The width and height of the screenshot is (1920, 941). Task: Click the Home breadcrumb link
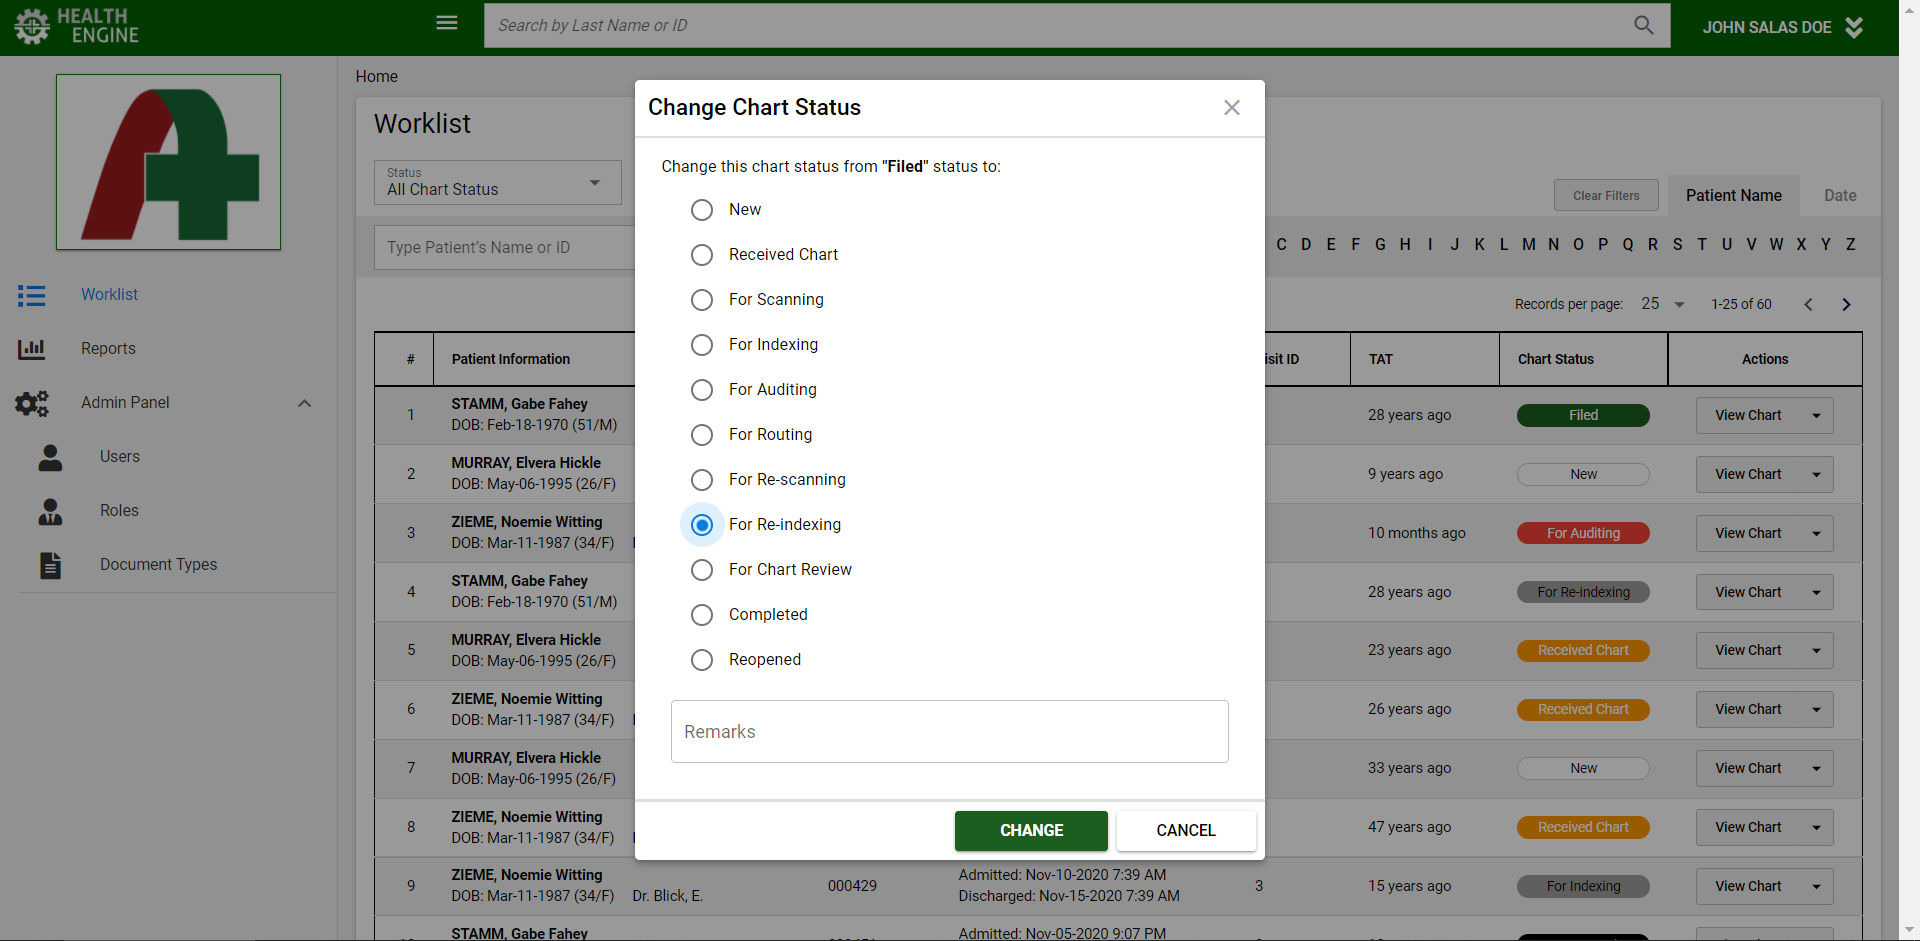point(376,77)
